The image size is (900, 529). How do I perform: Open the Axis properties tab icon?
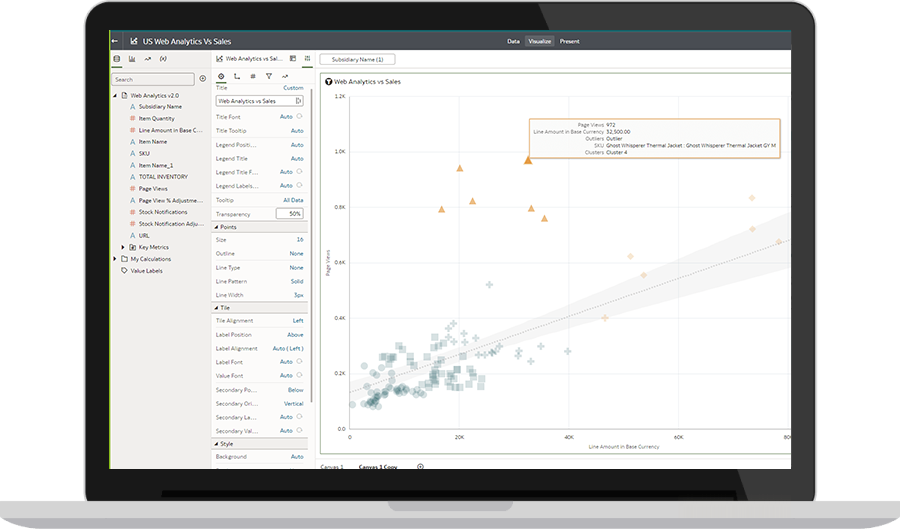pos(237,76)
